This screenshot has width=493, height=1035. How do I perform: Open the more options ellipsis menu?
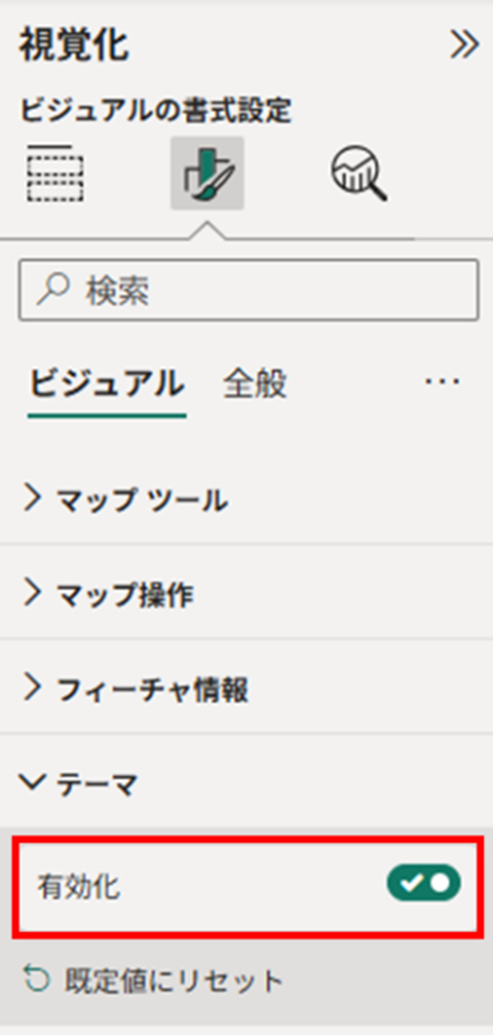coord(442,382)
